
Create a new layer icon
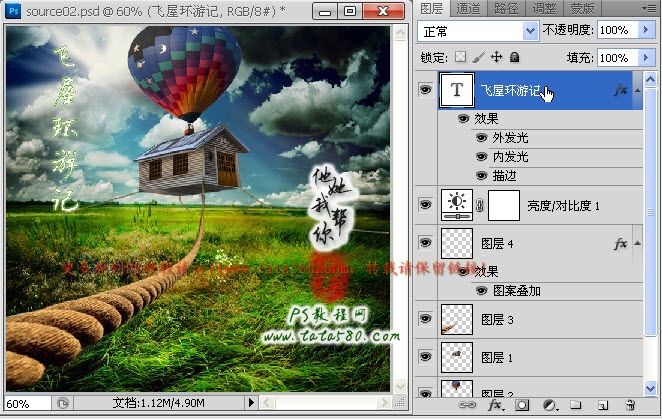pyautogui.click(x=603, y=405)
